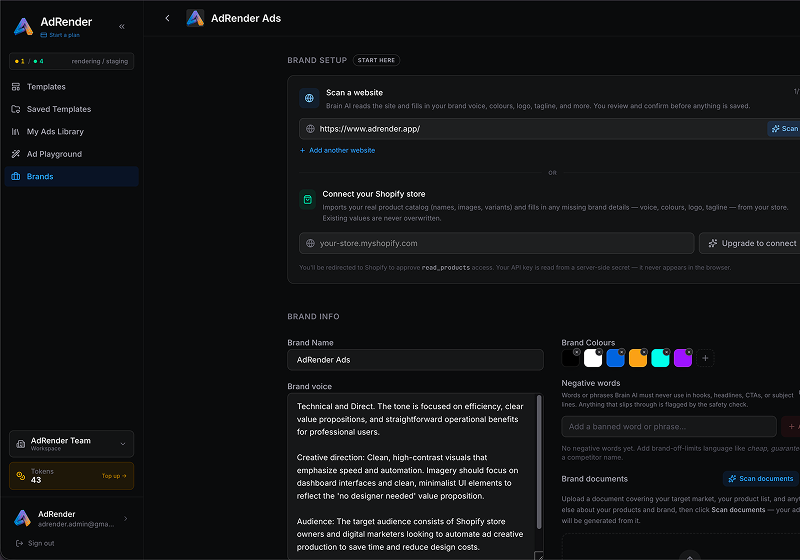Open My Ads Library in sidebar
The width and height of the screenshot is (800, 560).
tap(71, 132)
